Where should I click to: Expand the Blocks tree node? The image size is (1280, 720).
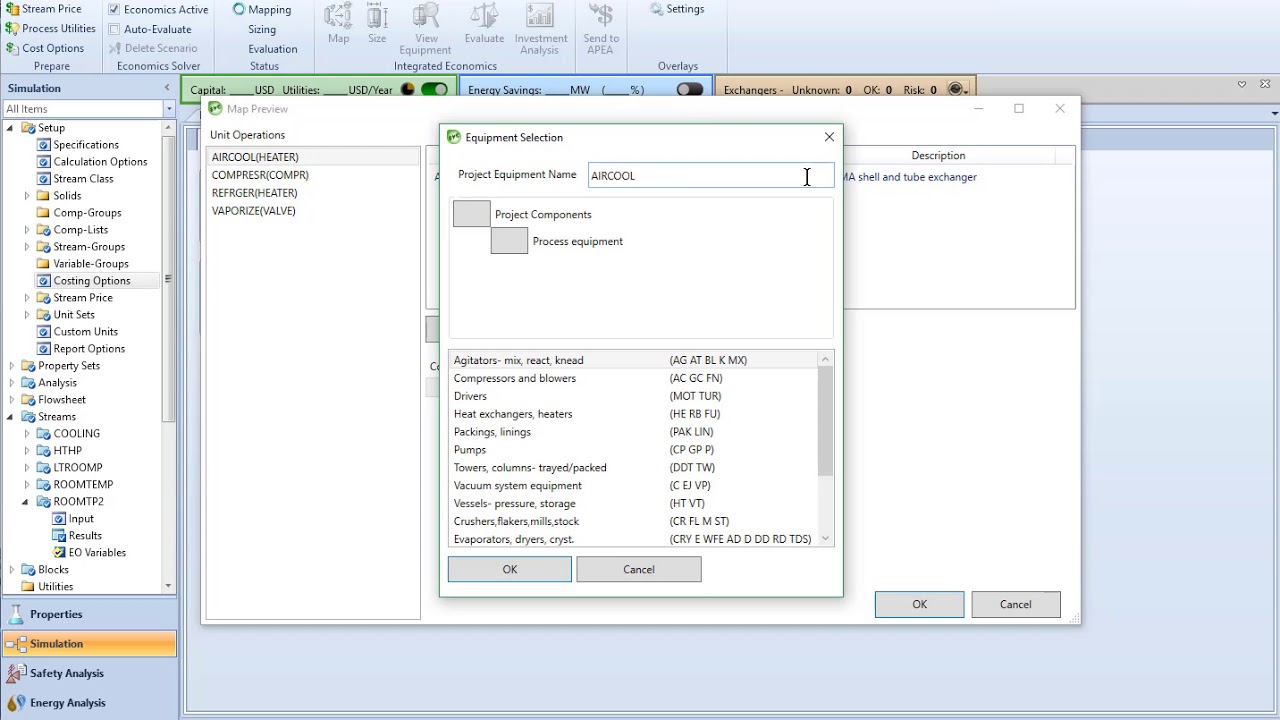point(11,570)
